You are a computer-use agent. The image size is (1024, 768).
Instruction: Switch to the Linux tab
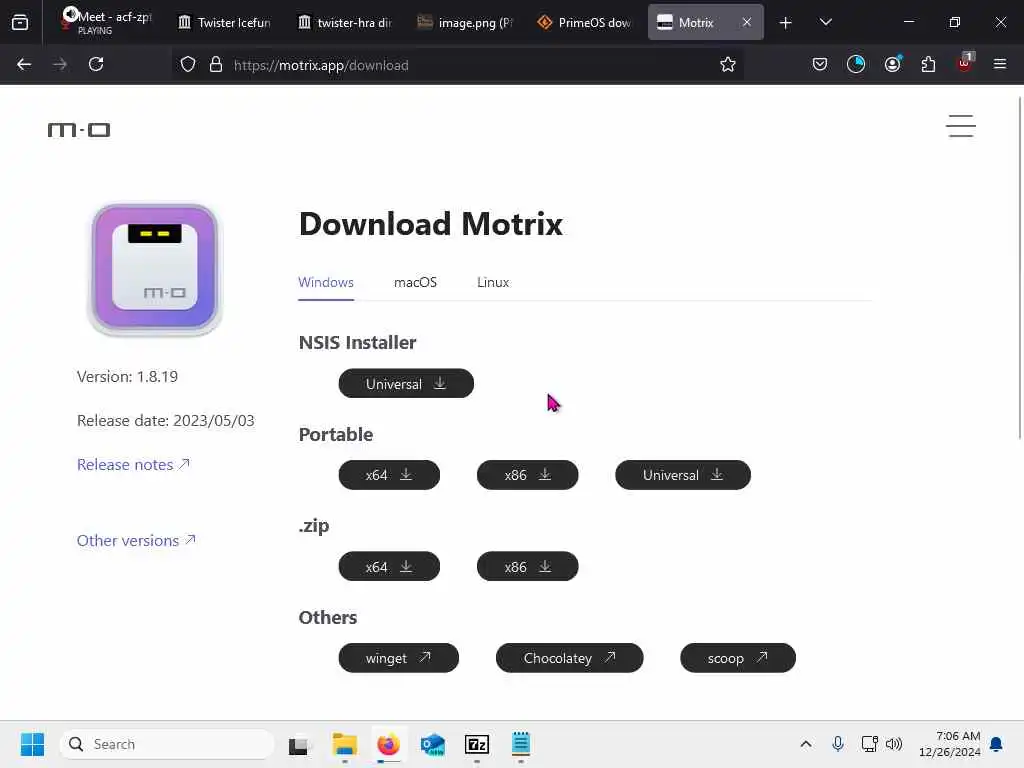tap(493, 282)
